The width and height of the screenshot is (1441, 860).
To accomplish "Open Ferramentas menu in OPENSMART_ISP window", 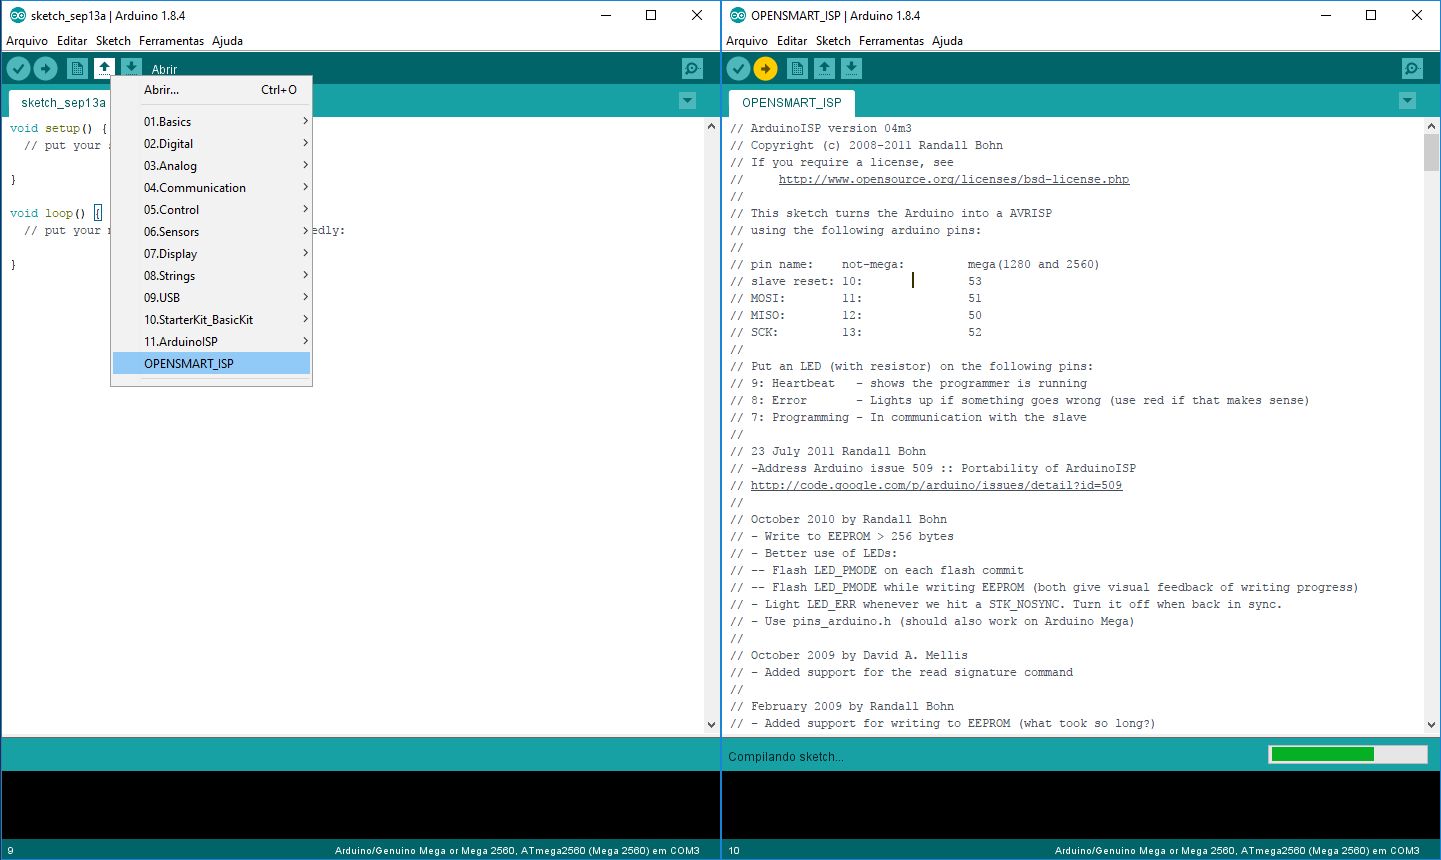I will point(891,41).
